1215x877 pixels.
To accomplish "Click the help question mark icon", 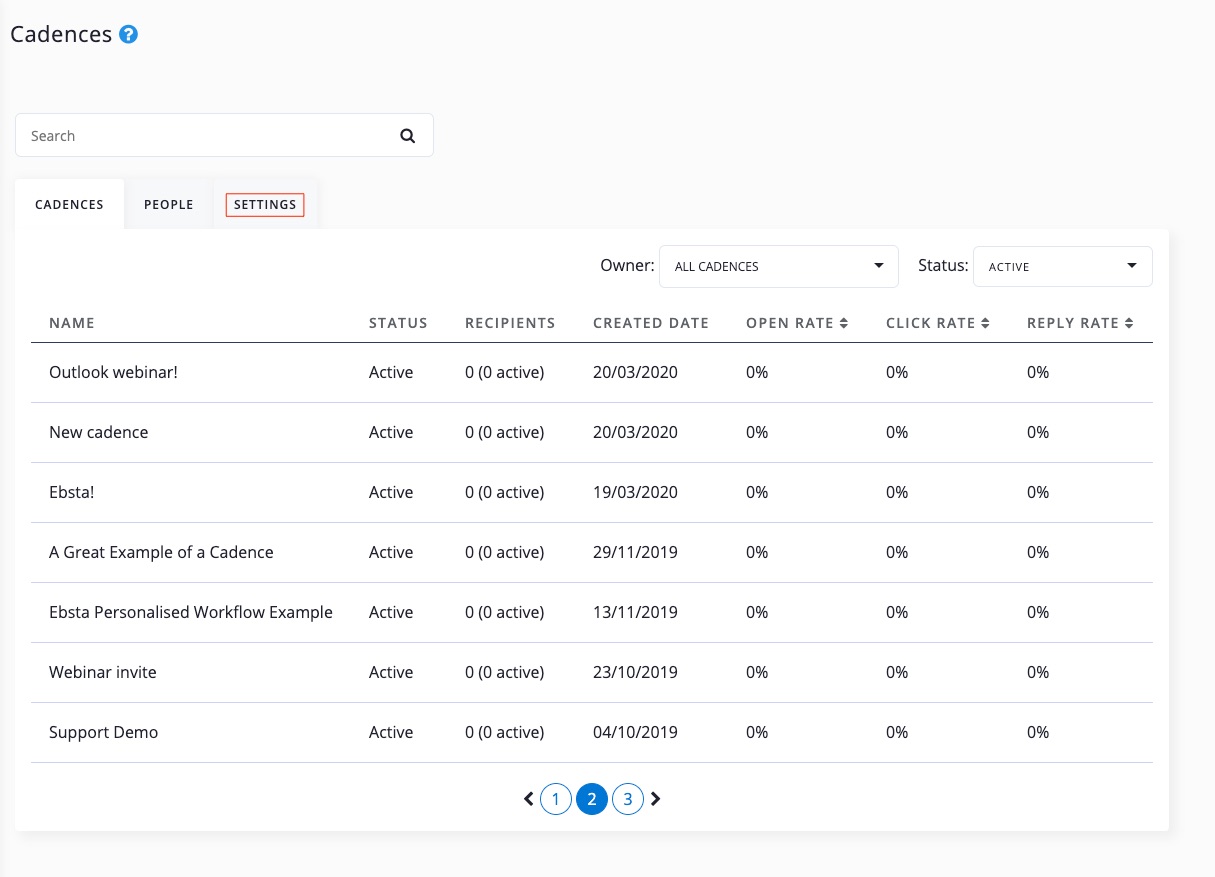I will click(x=128, y=35).
